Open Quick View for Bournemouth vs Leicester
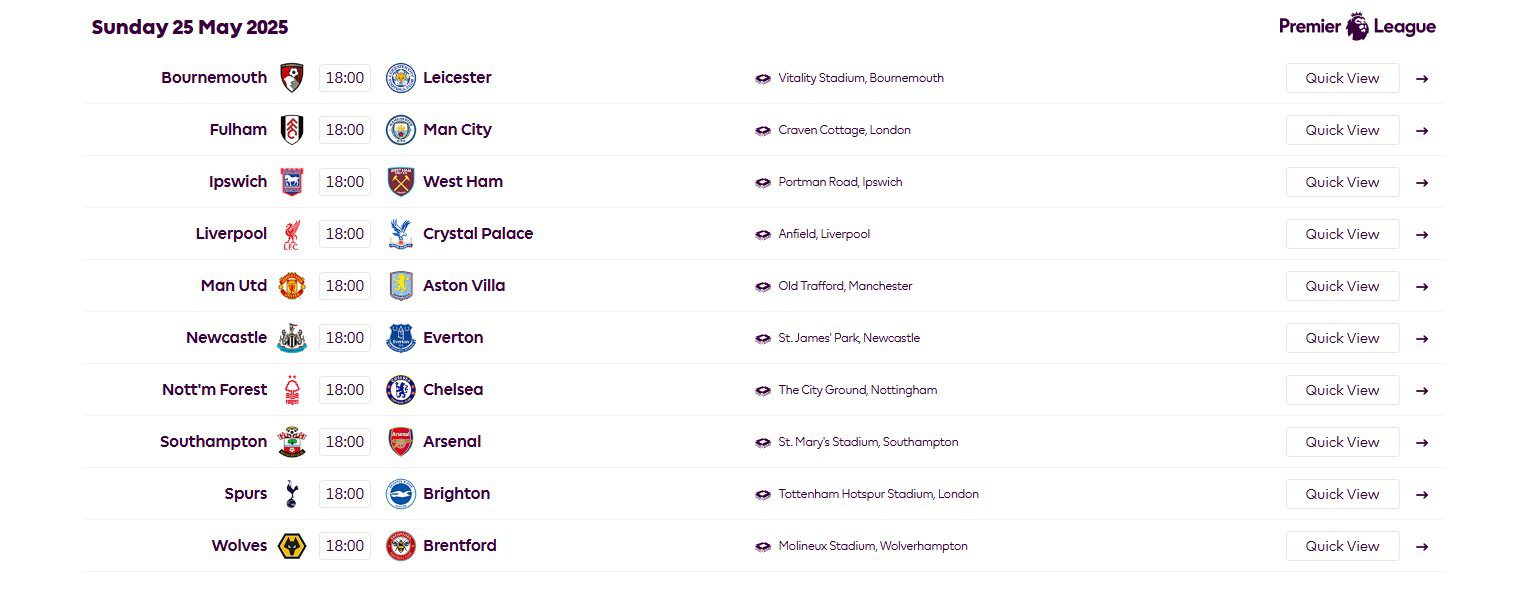This screenshot has width=1523, height=610. click(x=1342, y=78)
